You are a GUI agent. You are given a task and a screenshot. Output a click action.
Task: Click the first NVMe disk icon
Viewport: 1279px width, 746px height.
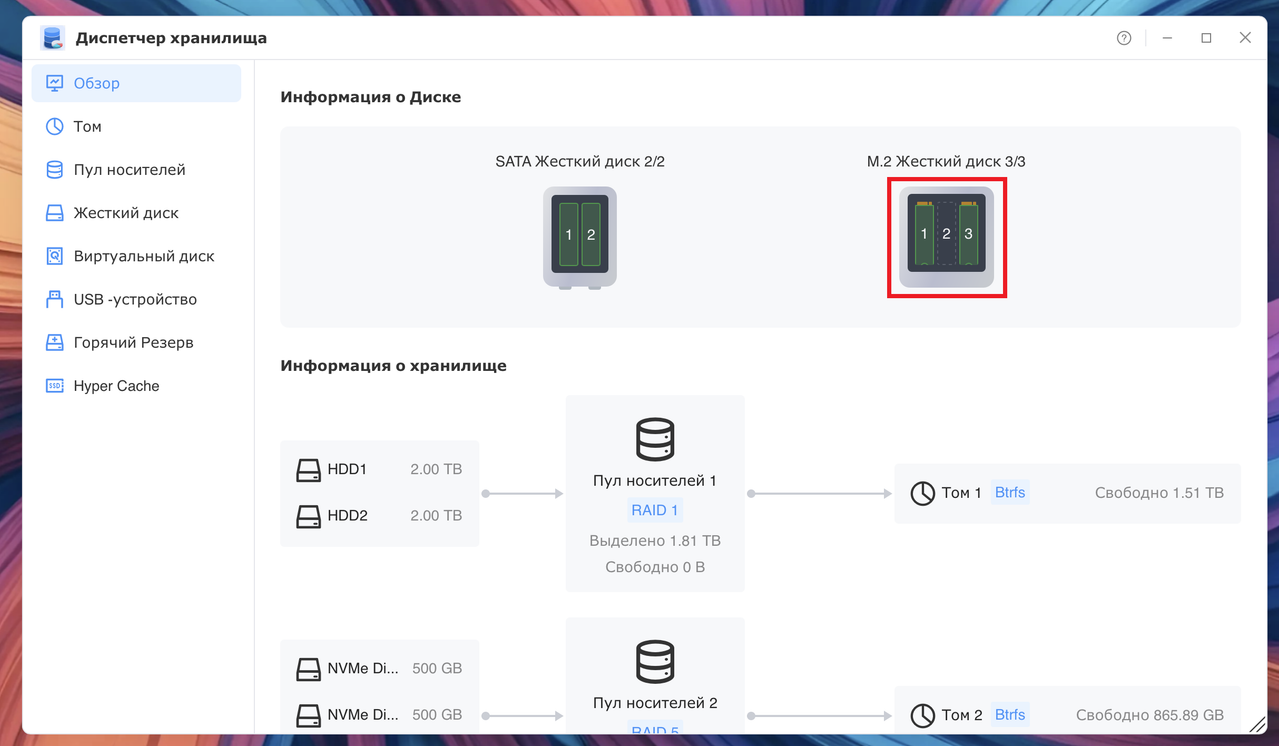pos(308,669)
